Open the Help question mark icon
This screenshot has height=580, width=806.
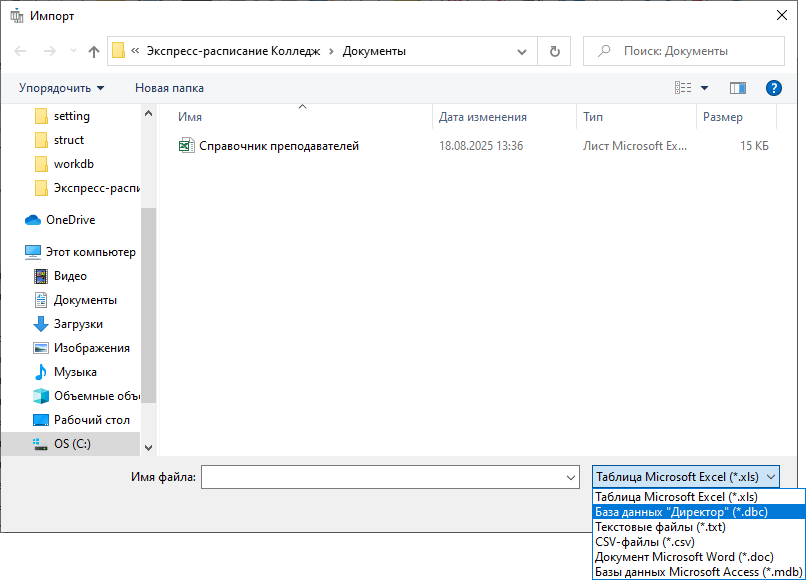click(773, 88)
